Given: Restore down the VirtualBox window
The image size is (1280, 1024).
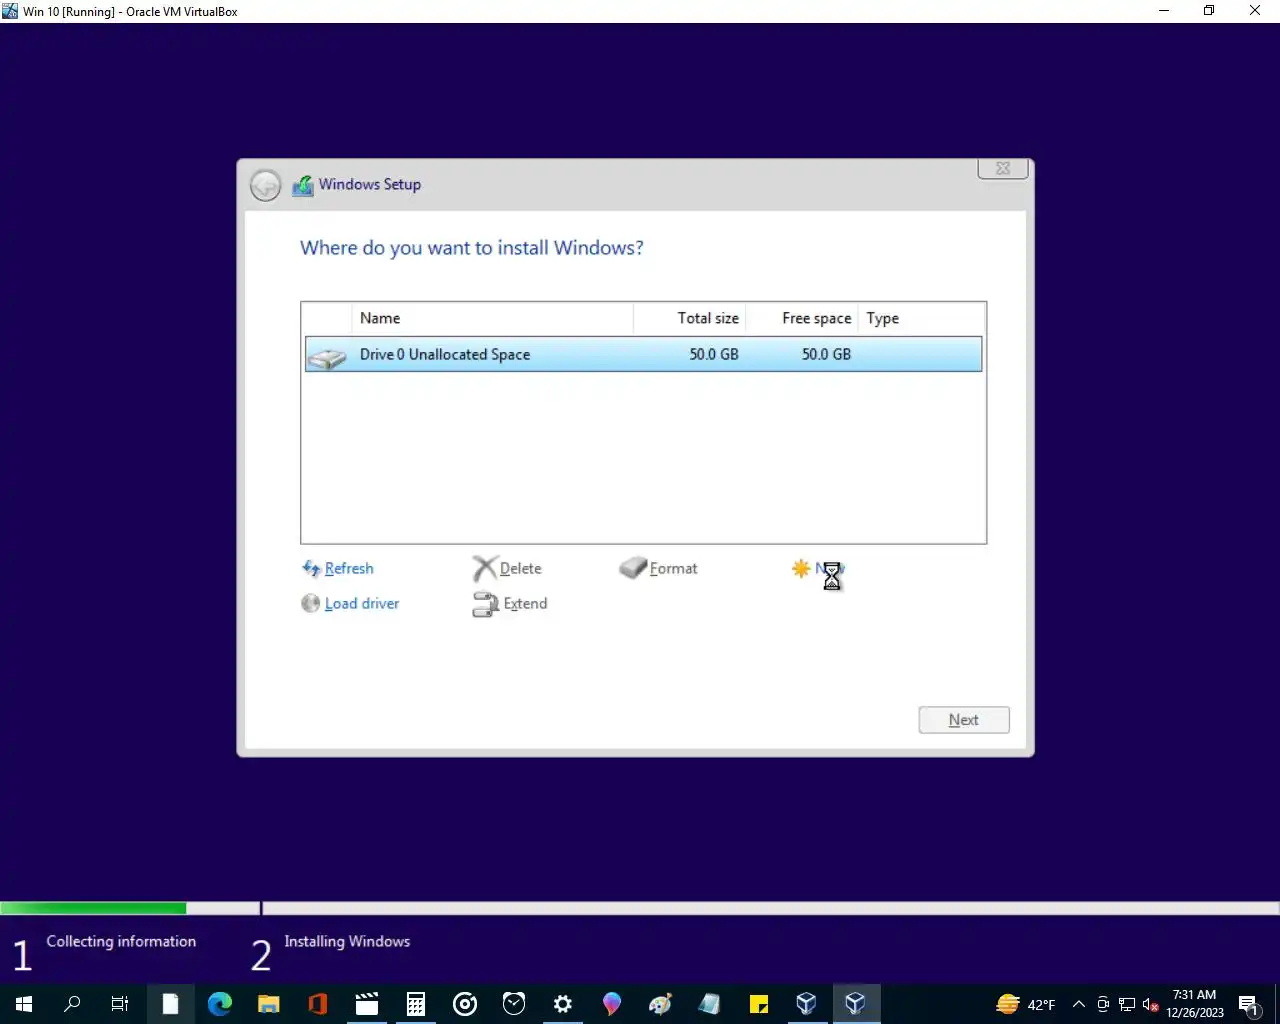Looking at the screenshot, I should coord(1209,11).
